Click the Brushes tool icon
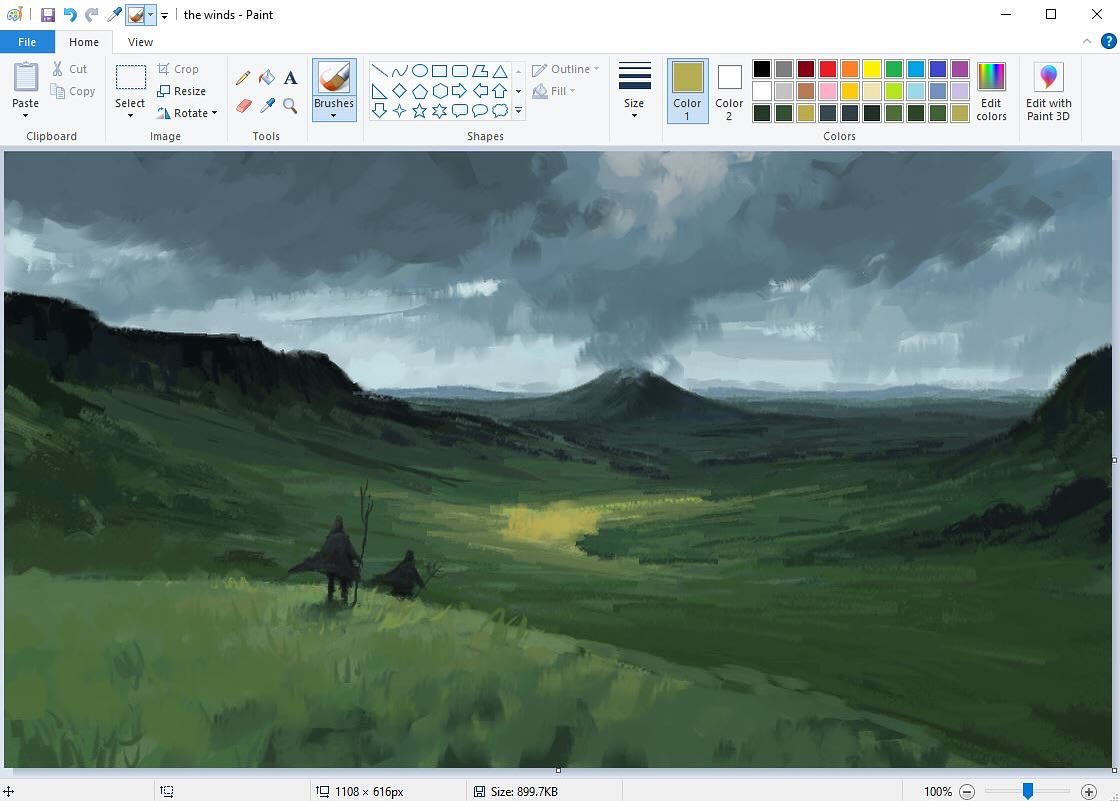Screen dimensions: 1120x801 pos(334,77)
